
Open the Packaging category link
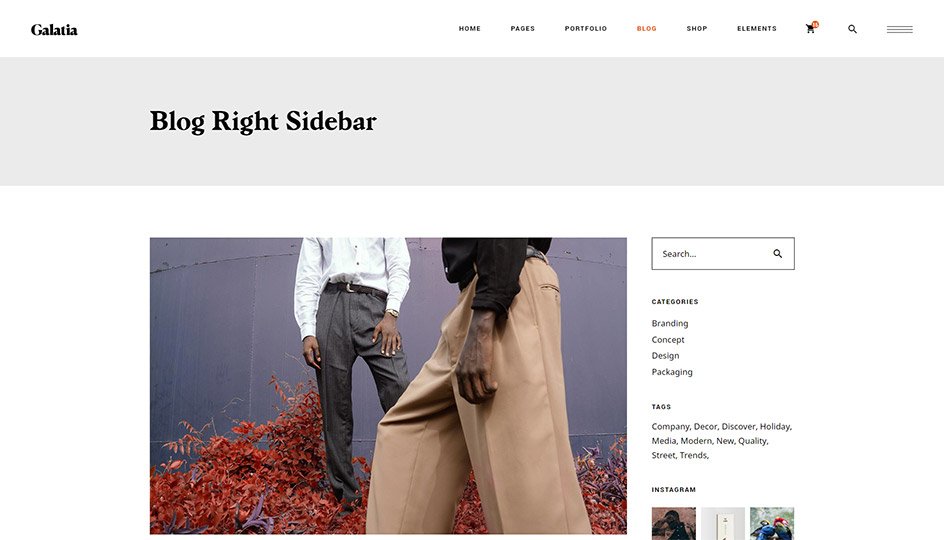672,372
